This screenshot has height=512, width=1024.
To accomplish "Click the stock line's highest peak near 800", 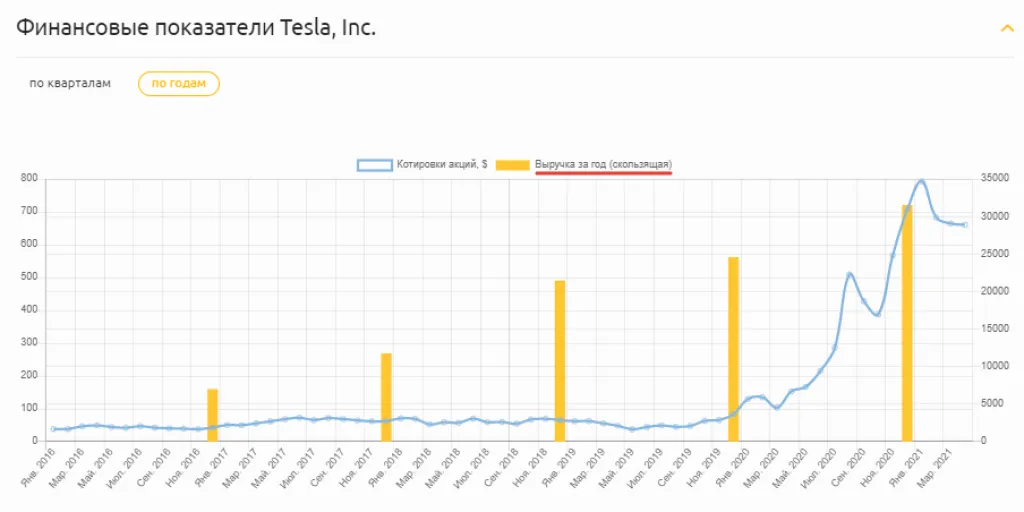I will [921, 181].
